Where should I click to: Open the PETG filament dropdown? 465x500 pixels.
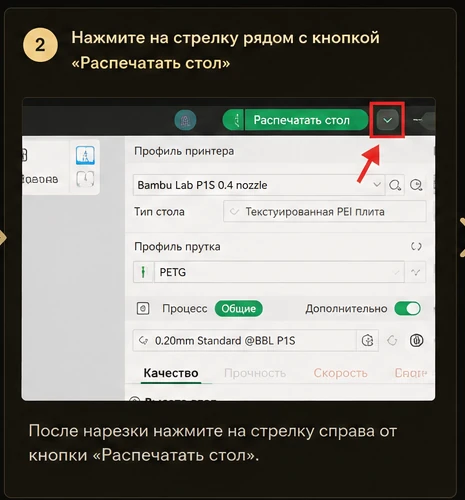pos(279,272)
